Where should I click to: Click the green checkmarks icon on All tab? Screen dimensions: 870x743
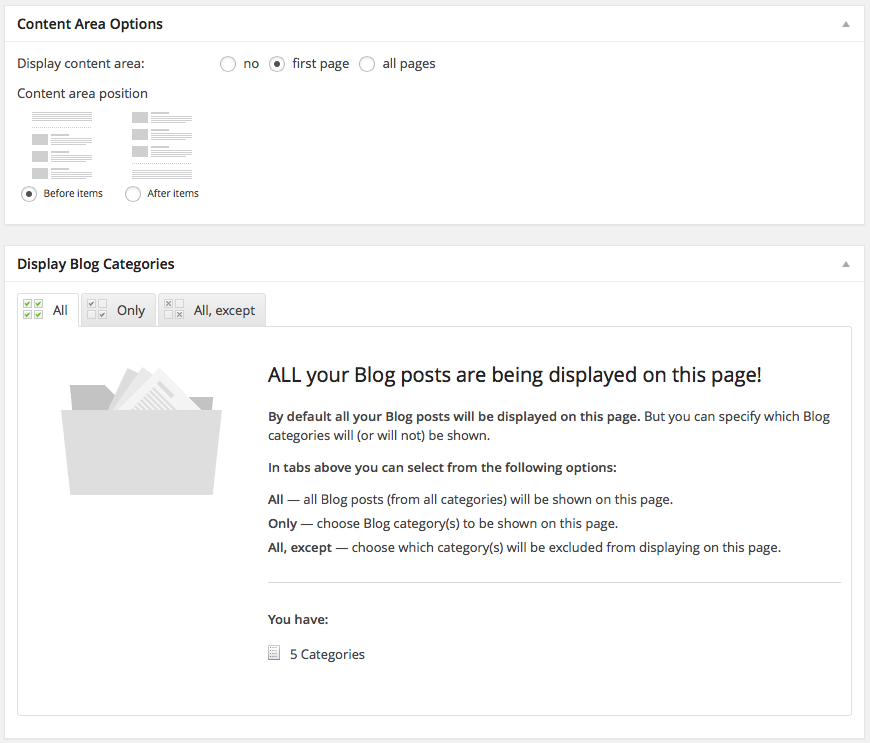click(x=33, y=309)
